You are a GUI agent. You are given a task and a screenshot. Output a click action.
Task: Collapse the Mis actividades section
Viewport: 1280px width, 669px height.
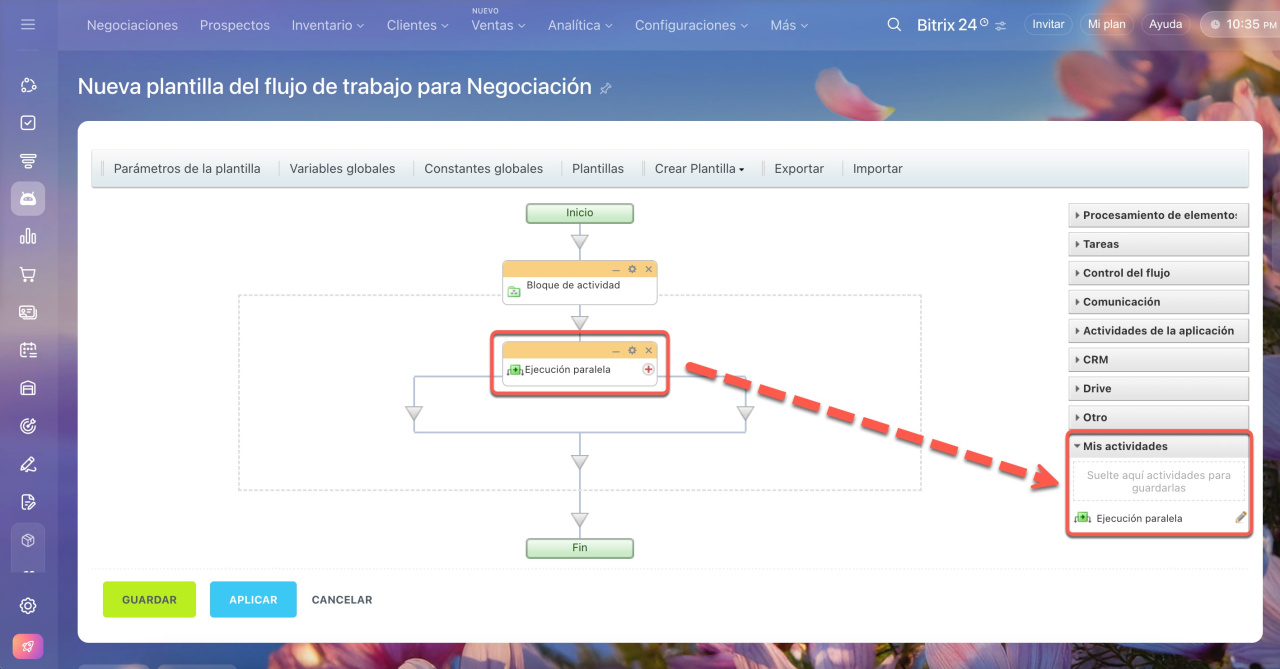(x=1159, y=447)
